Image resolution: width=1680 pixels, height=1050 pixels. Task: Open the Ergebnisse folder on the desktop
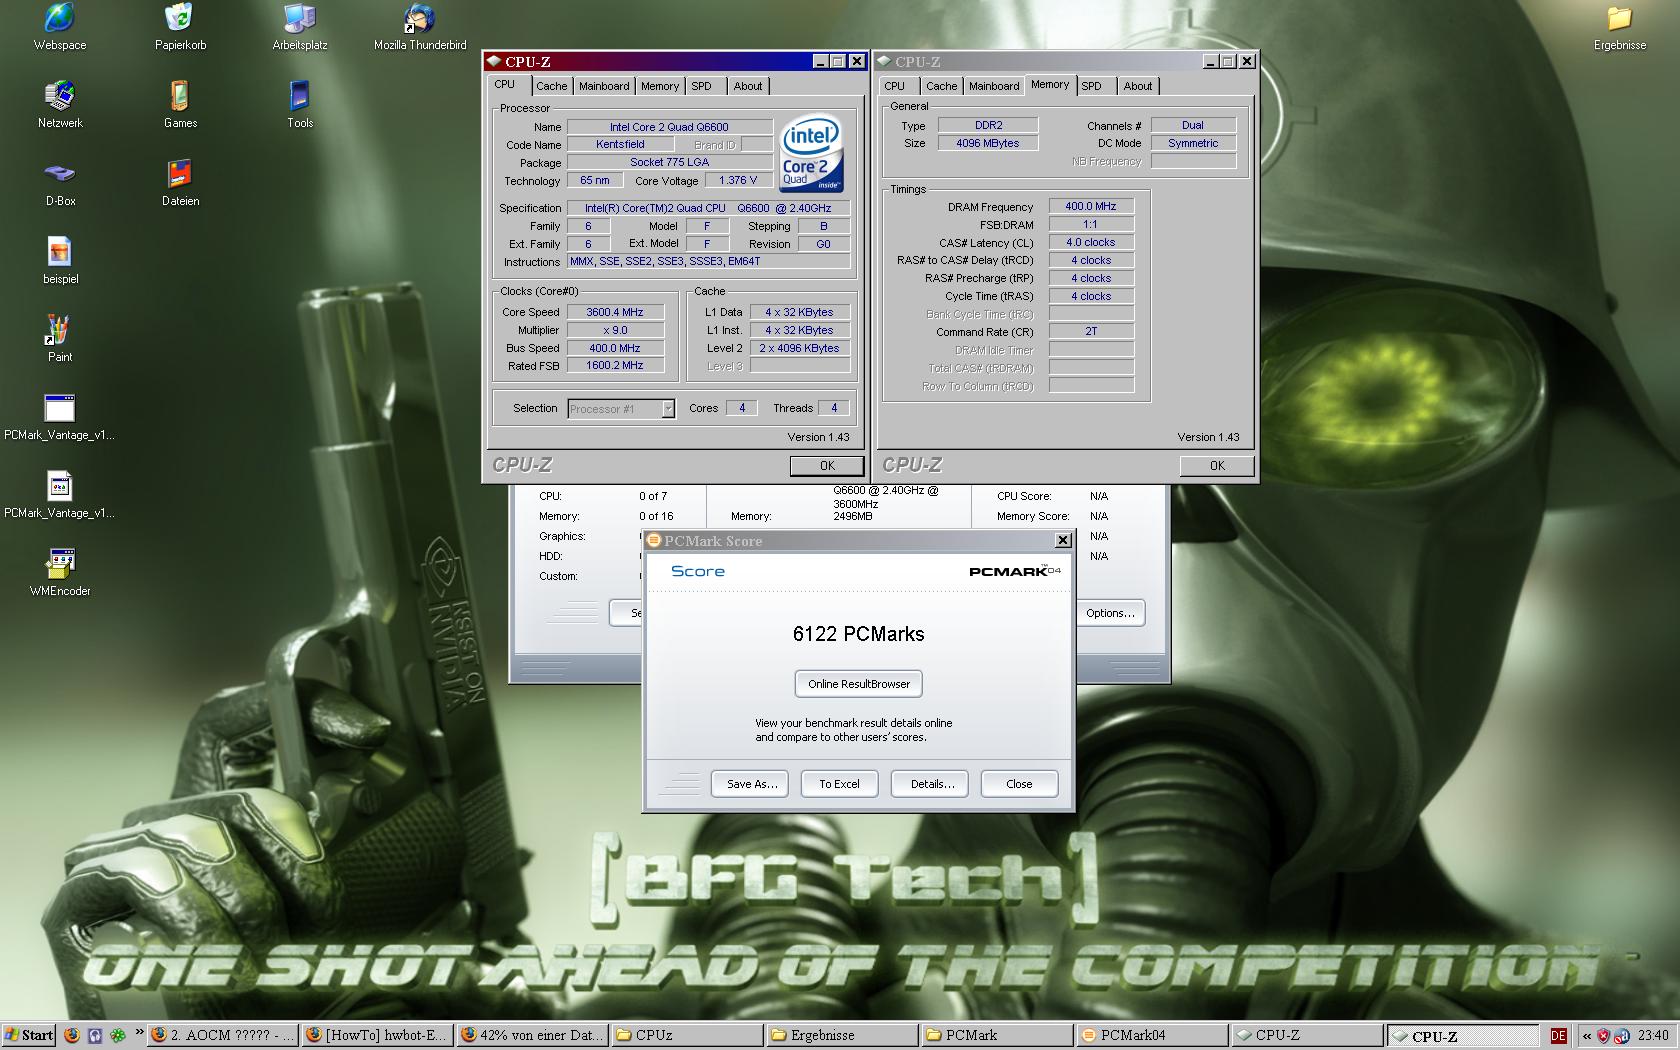(1619, 27)
